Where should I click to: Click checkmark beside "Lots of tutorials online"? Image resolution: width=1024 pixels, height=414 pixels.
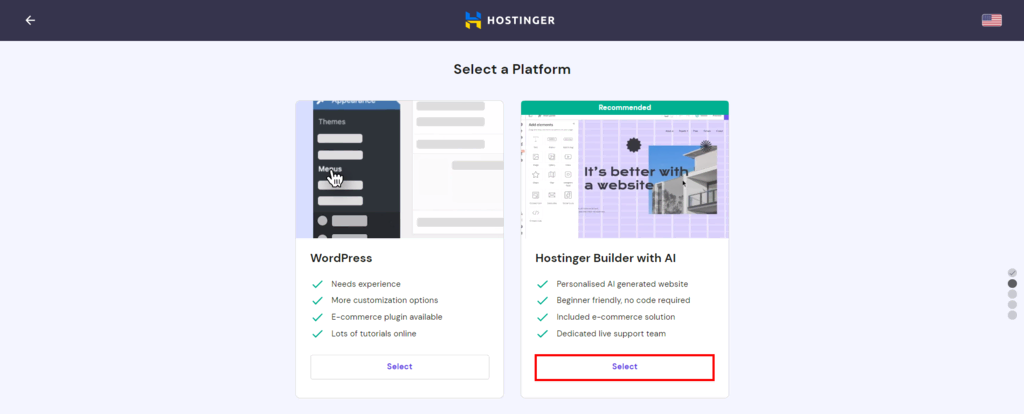[317, 334]
